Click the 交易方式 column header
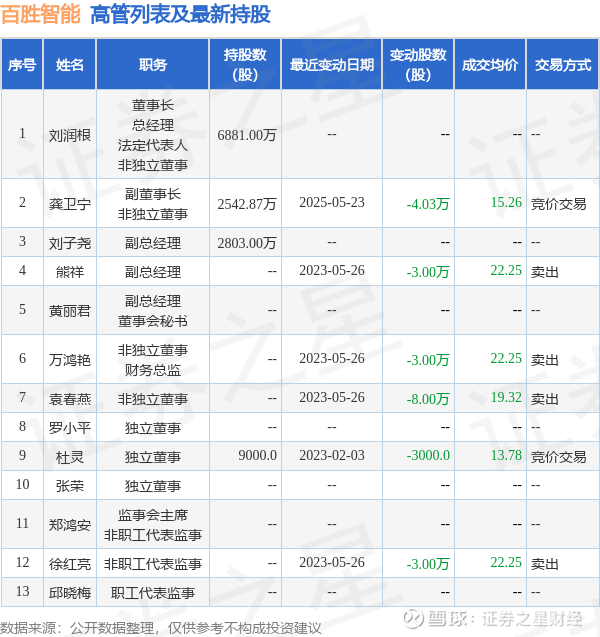Image resolution: width=600 pixels, height=637 pixels. (563, 65)
